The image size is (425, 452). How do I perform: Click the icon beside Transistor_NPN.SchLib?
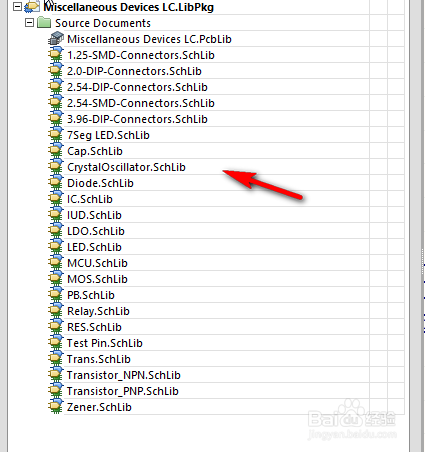56,375
